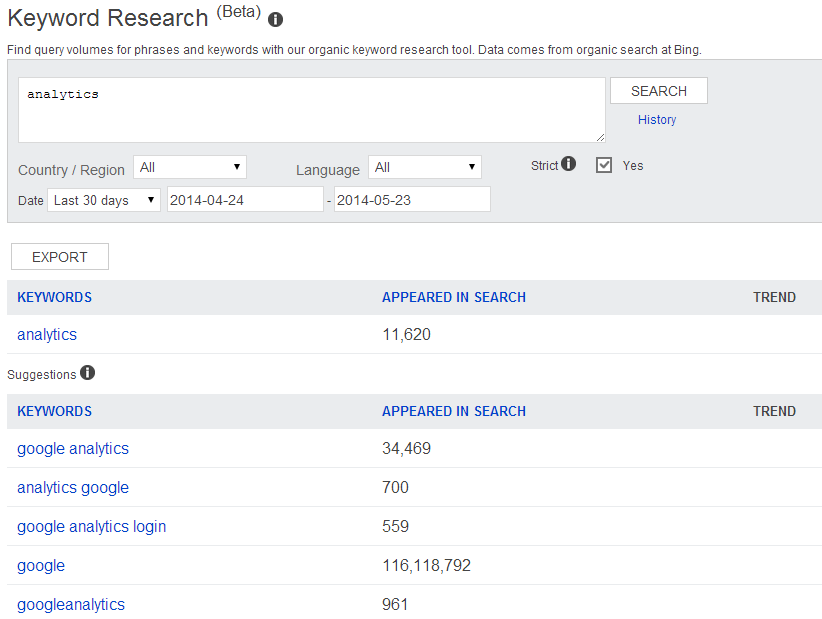Open the History link
The height and width of the screenshot is (619, 822).
pos(657,120)
